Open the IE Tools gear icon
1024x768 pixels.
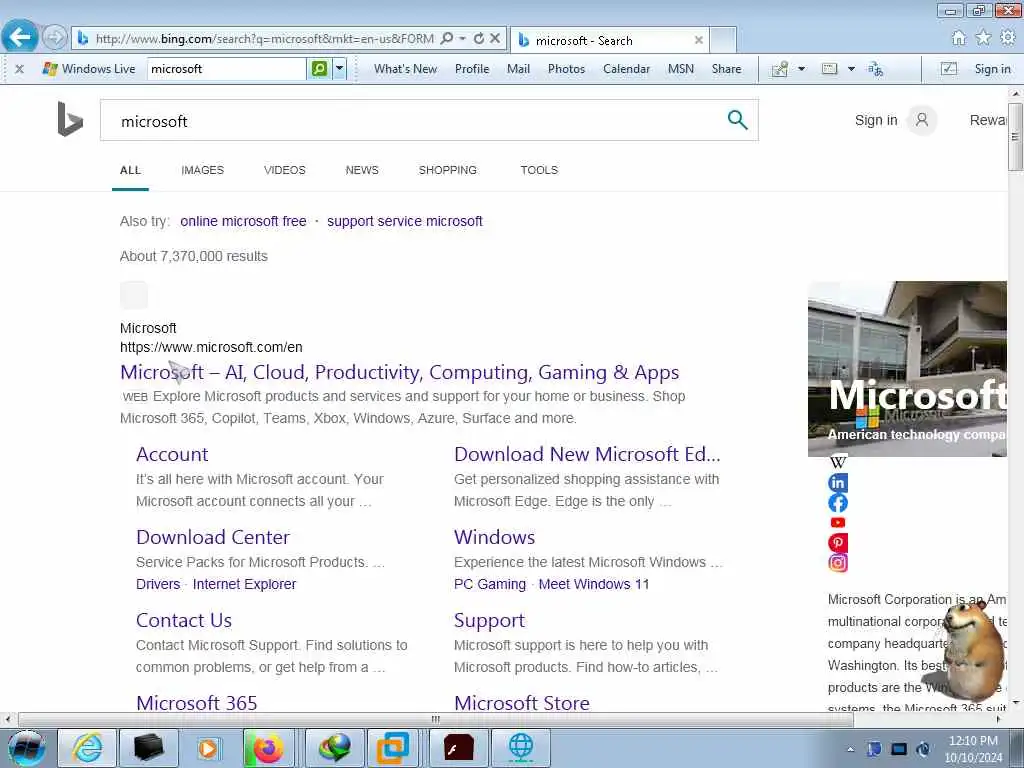coord(1008,38)
